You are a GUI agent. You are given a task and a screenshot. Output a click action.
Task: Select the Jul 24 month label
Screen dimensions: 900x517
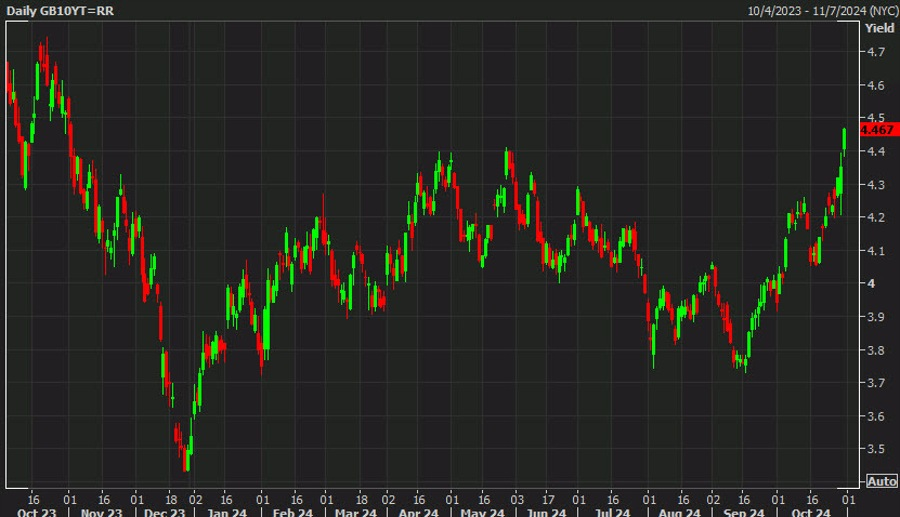(612, 512)
